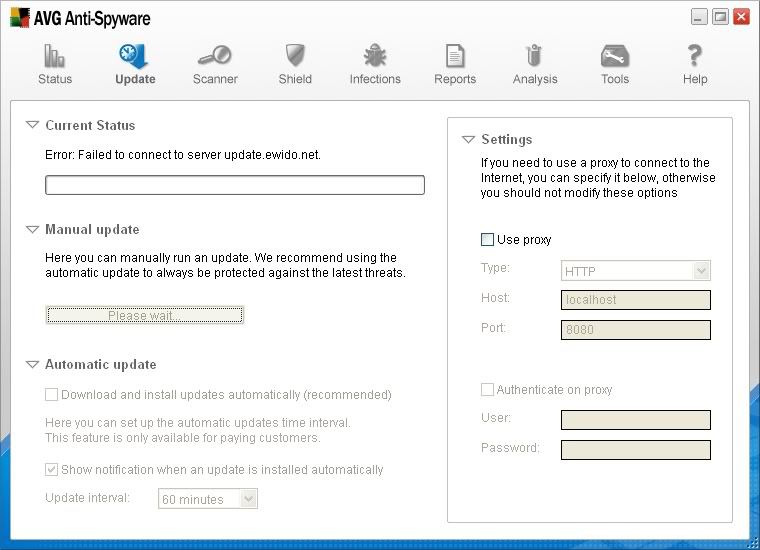Image resolution: width=760 pixels, height=550 pixels.
Task: Click the Help tab label
Action: point(695,79)
